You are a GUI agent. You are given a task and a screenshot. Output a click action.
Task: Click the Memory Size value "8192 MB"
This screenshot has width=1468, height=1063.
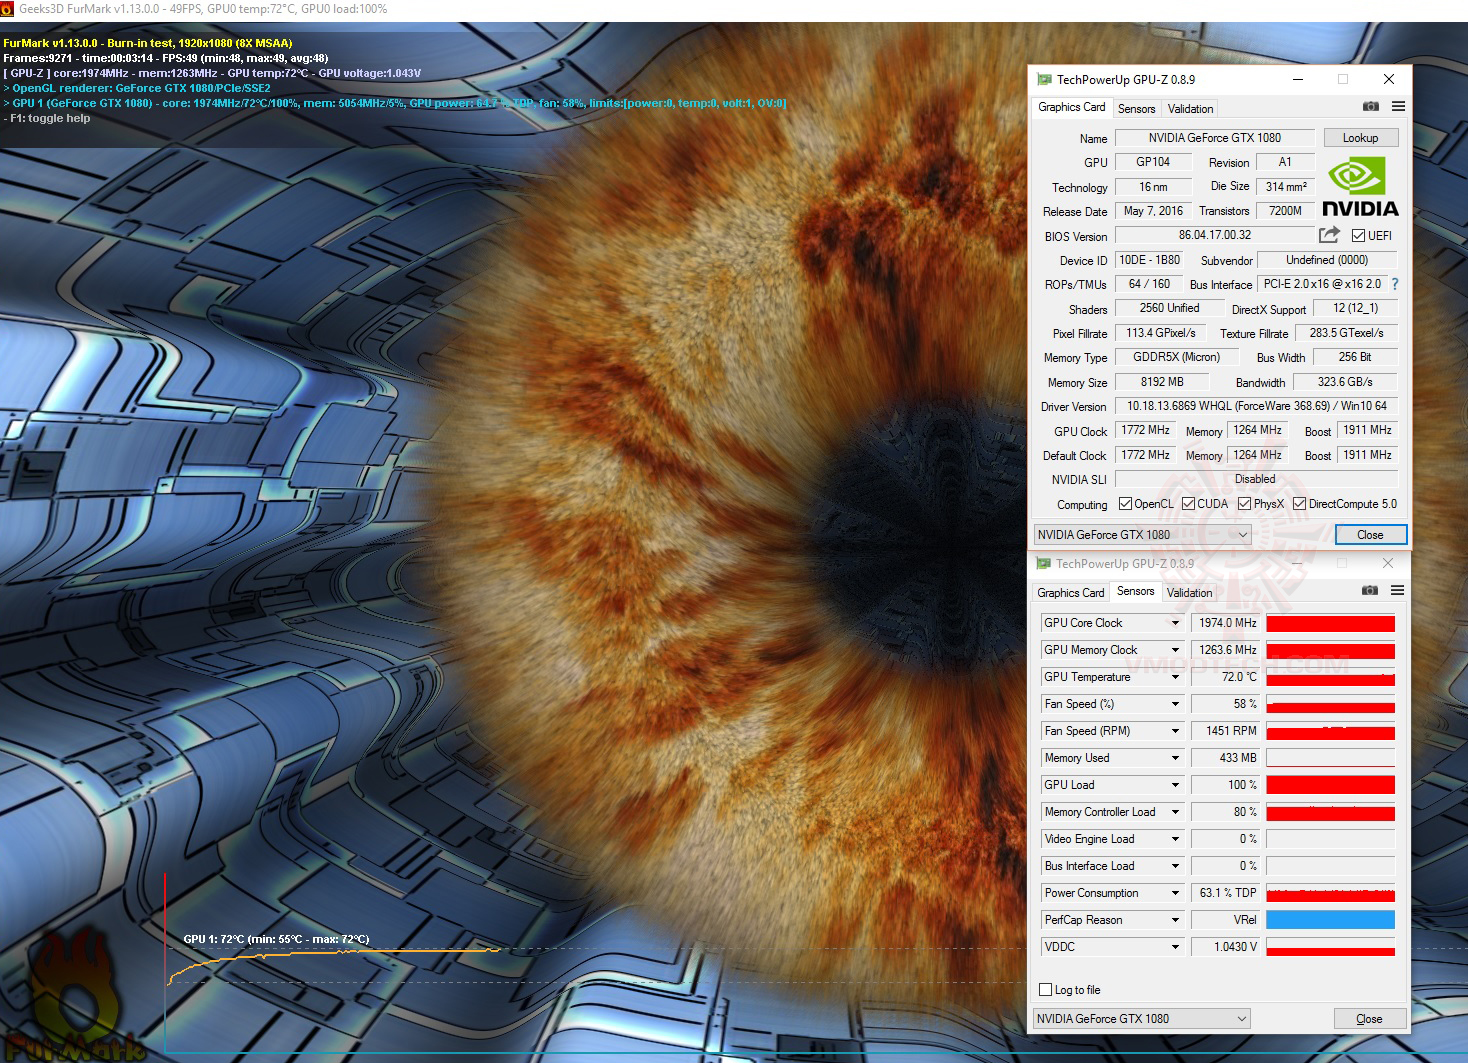coord(1162,382)
